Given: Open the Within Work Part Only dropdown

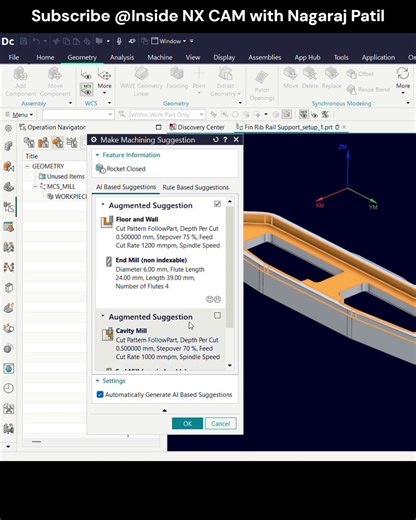Looking at the screenshot, I should (167, 115).
